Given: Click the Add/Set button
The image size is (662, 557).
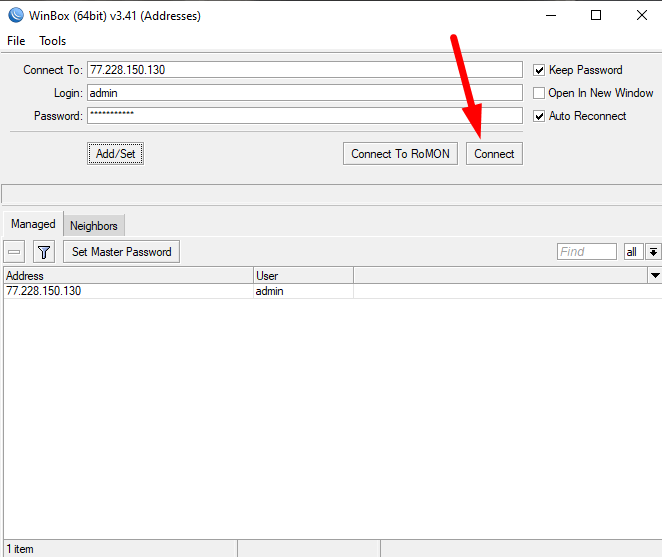Looking at the screenshot, I should point(115,154).
